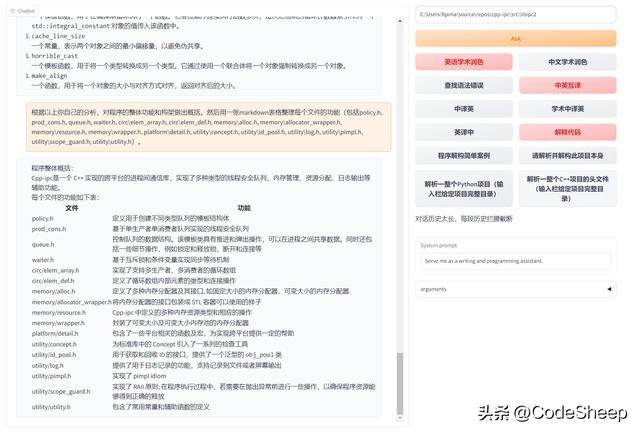Click the 英语学术润色 button

461,62
